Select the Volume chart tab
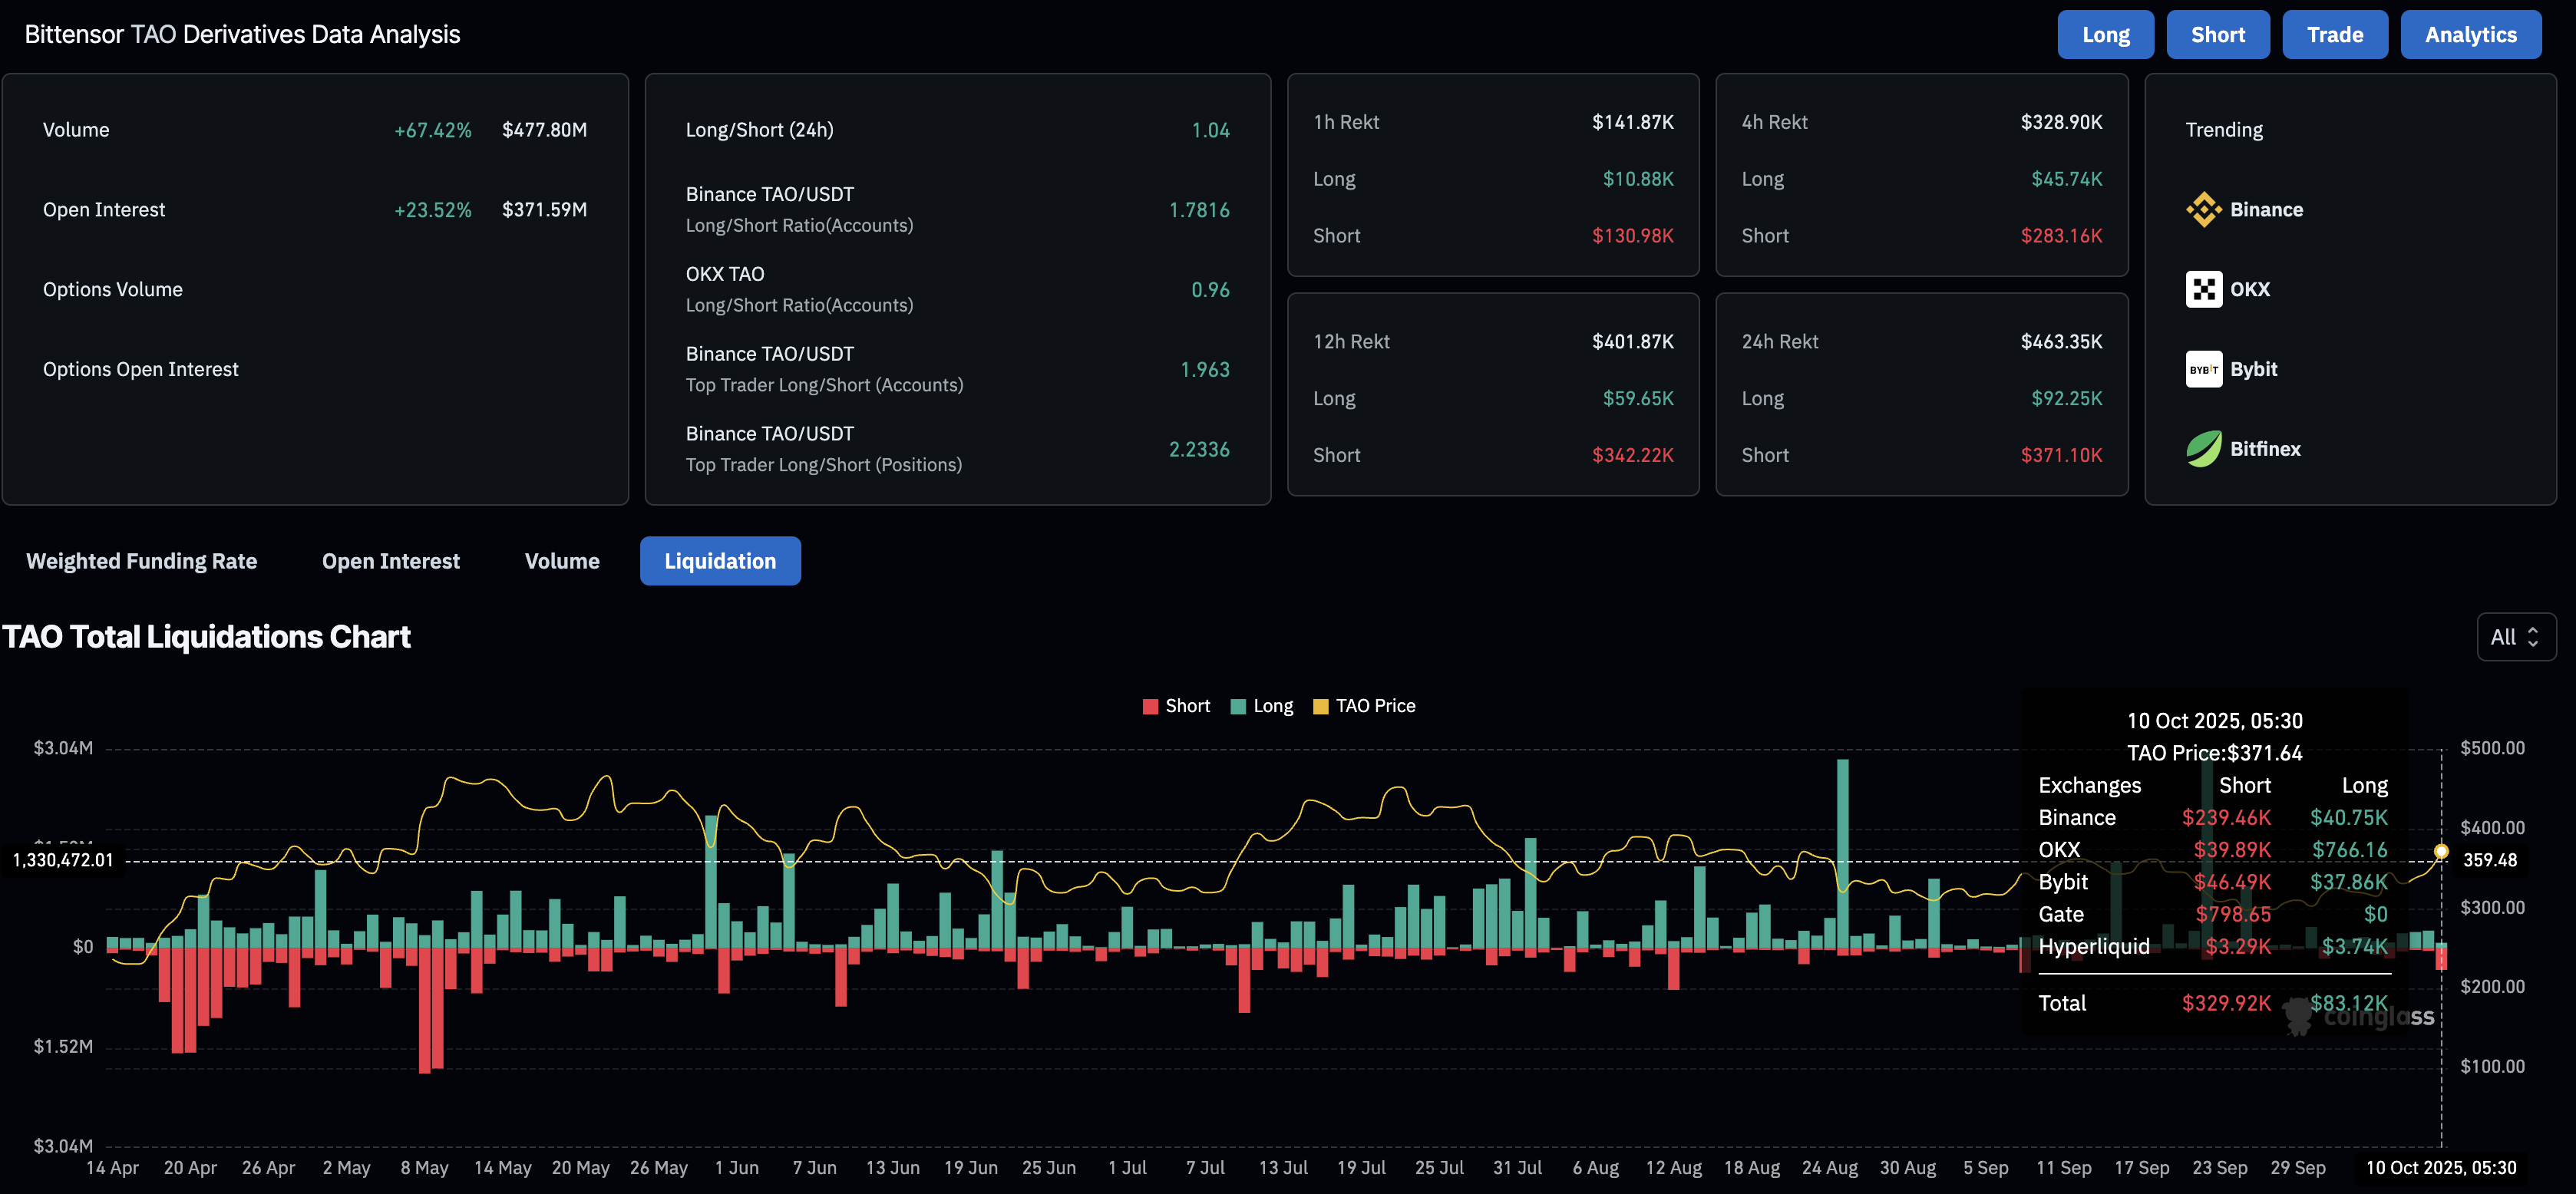 coord(562,561)
